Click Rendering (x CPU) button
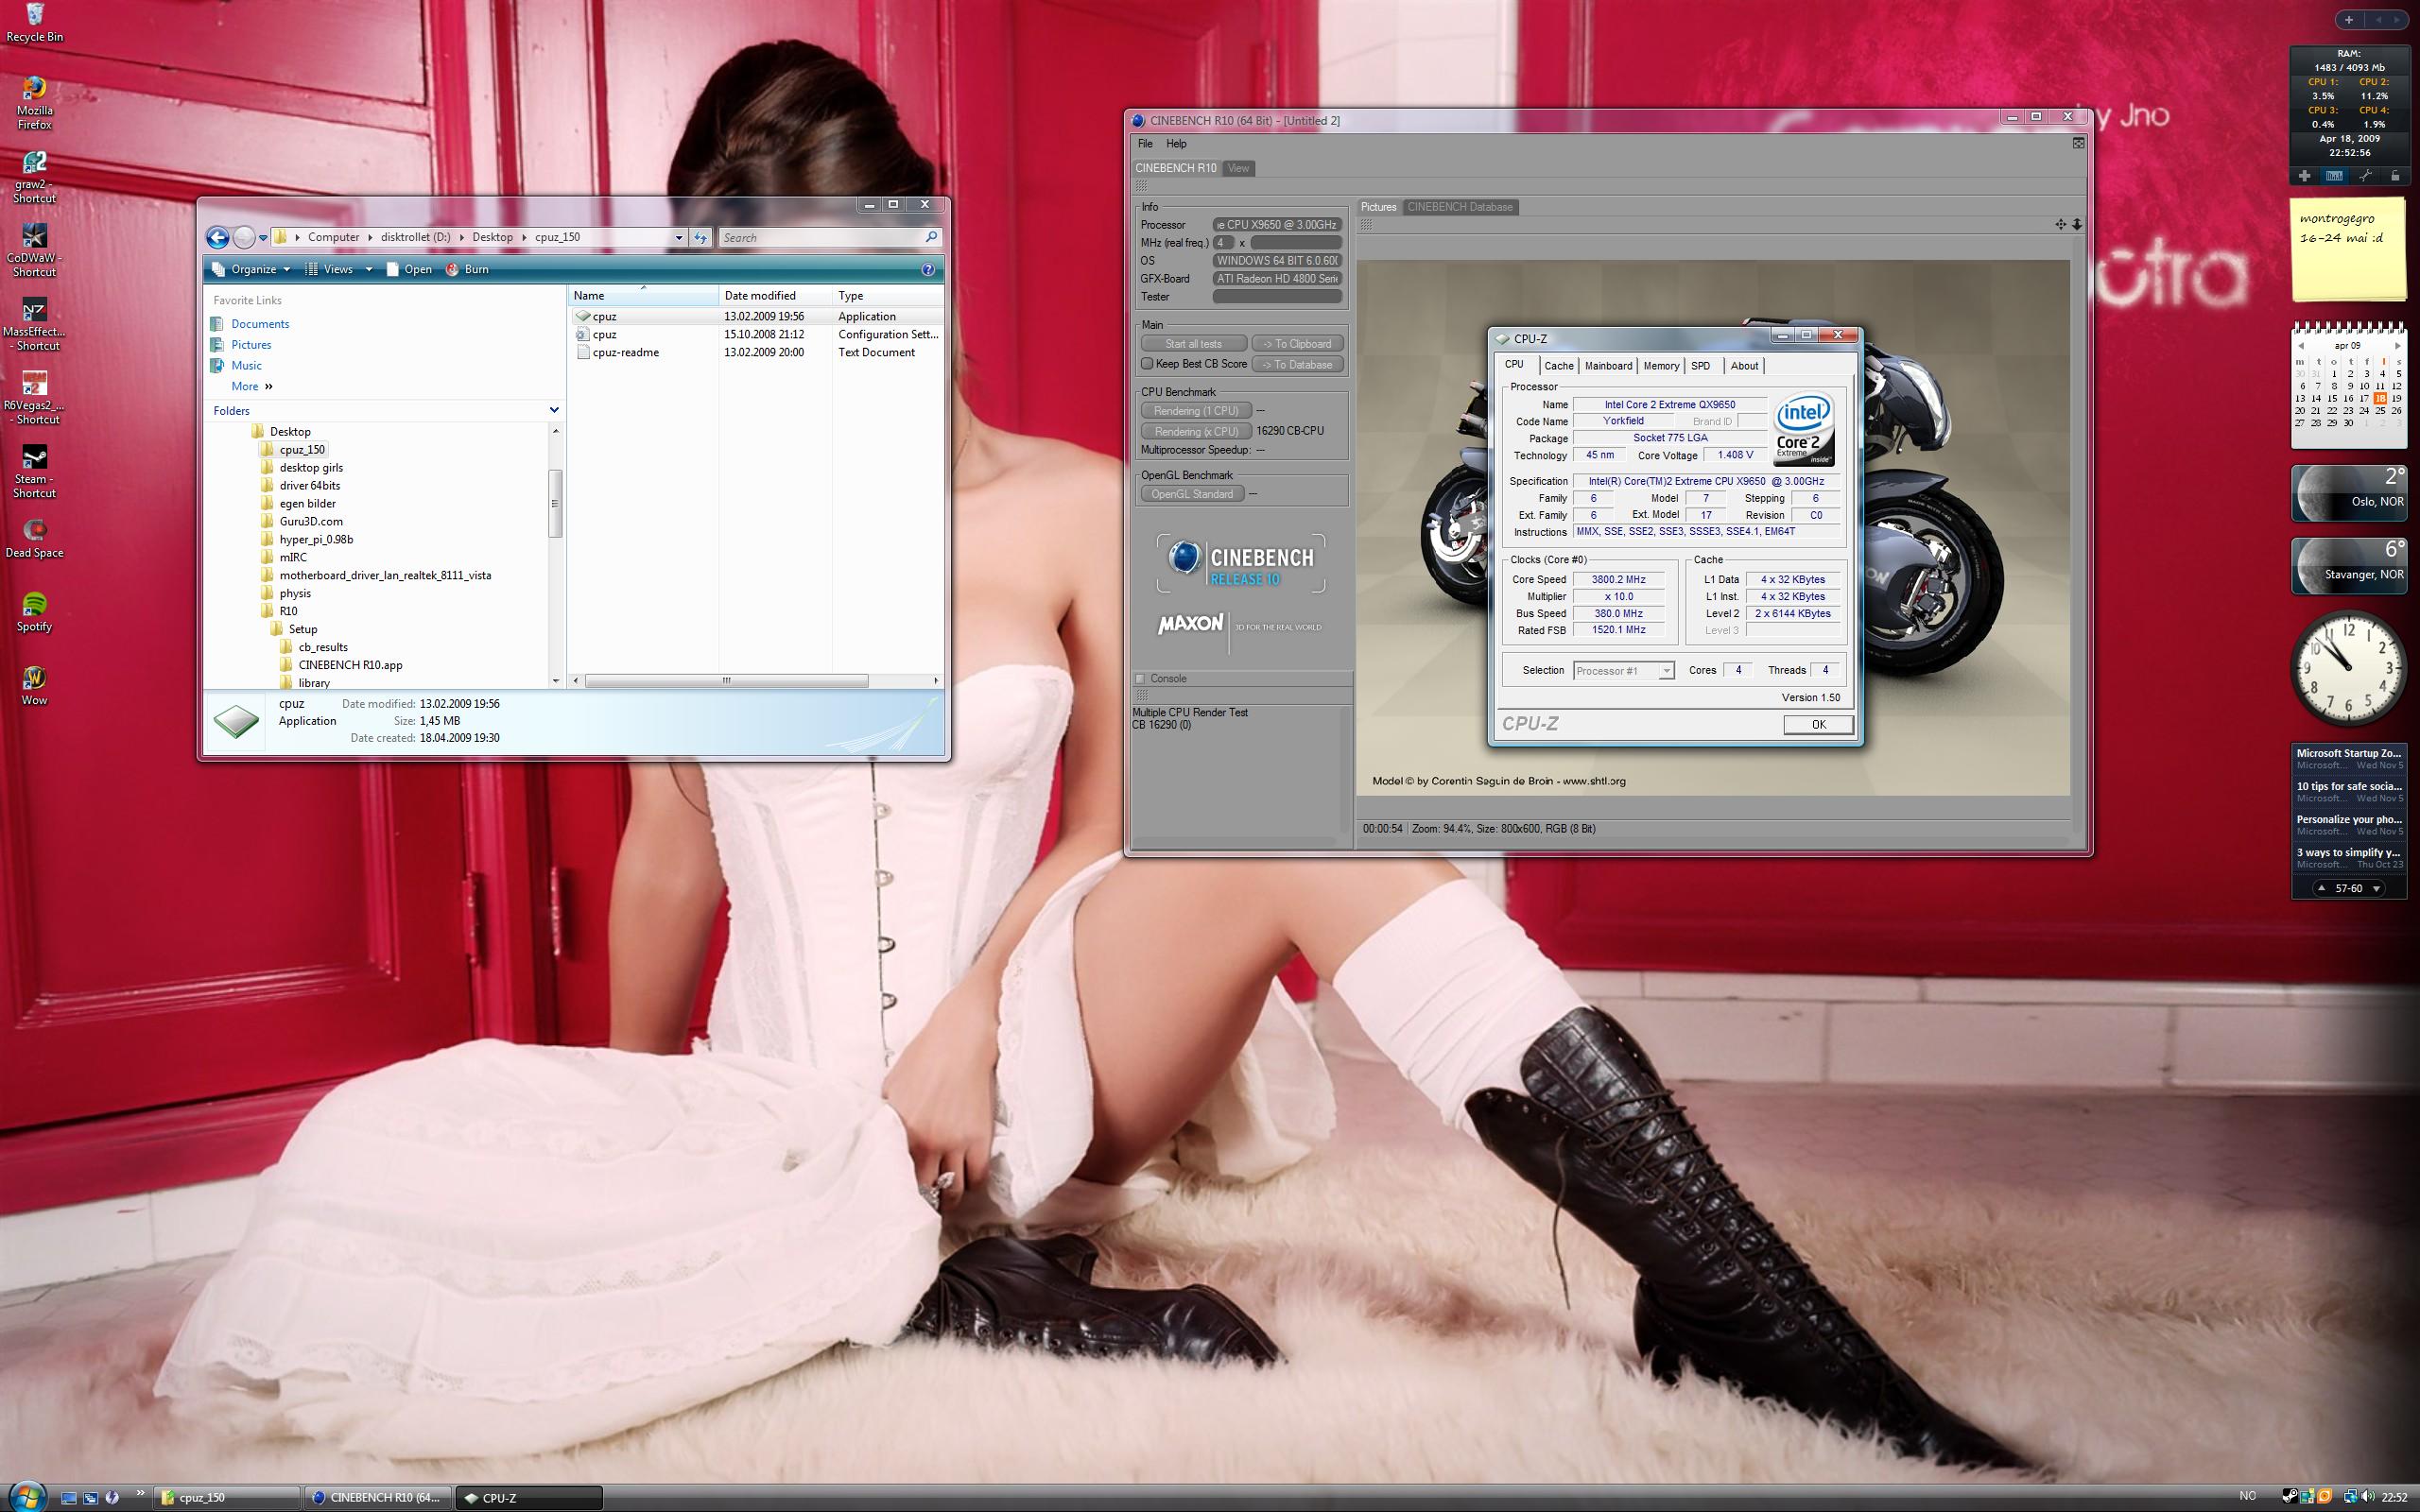2420x1512 pixels. (1196, 431)
